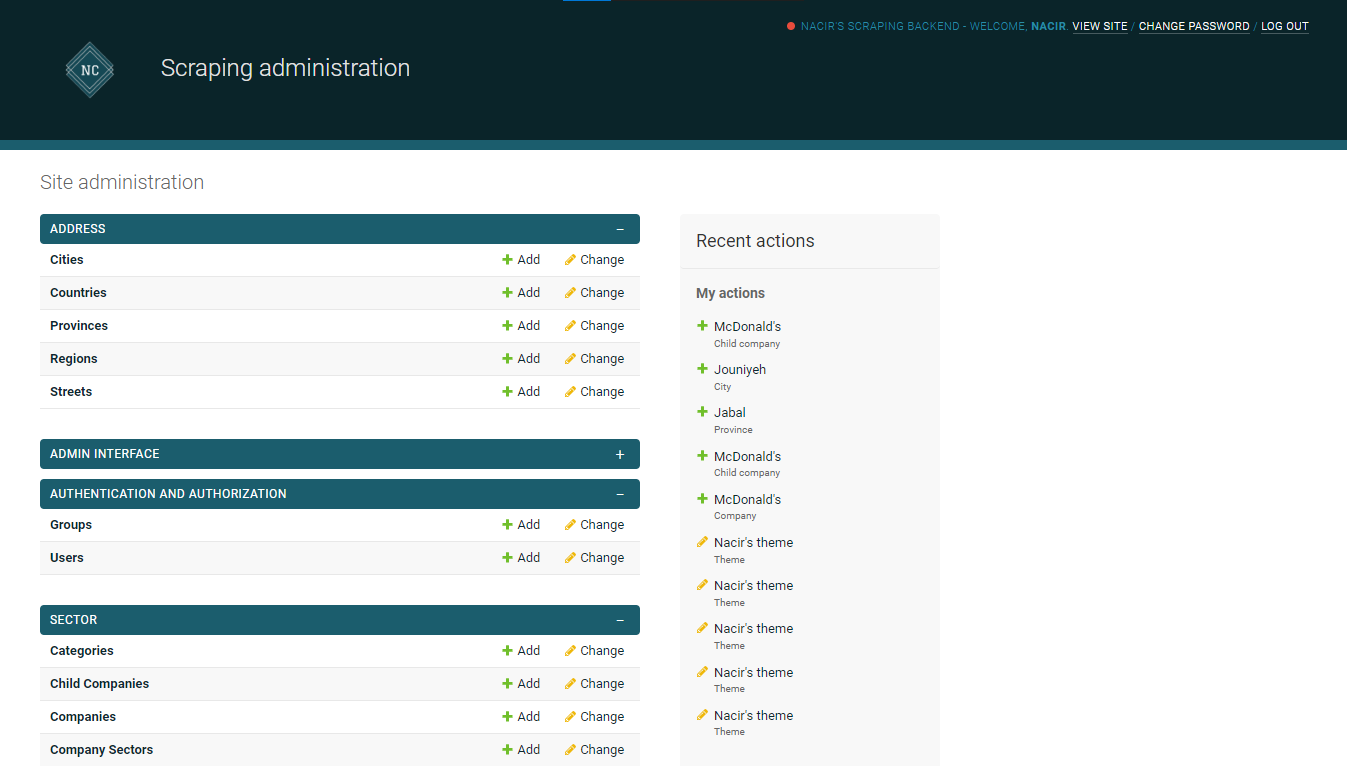Select the Provinces model label
The width and height of the screenshot is (1347, 766).
(x=78, y=325)
